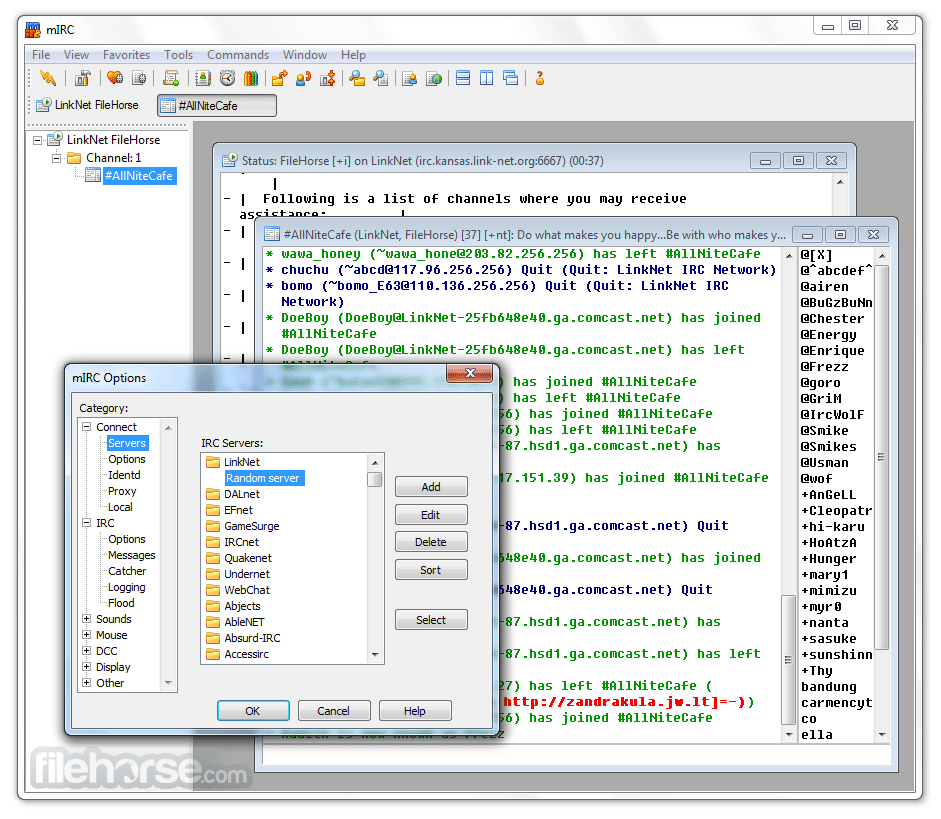Screen dimensions: 941x819
Task: Select Flood under IRC category
Action: coord(121,603)
